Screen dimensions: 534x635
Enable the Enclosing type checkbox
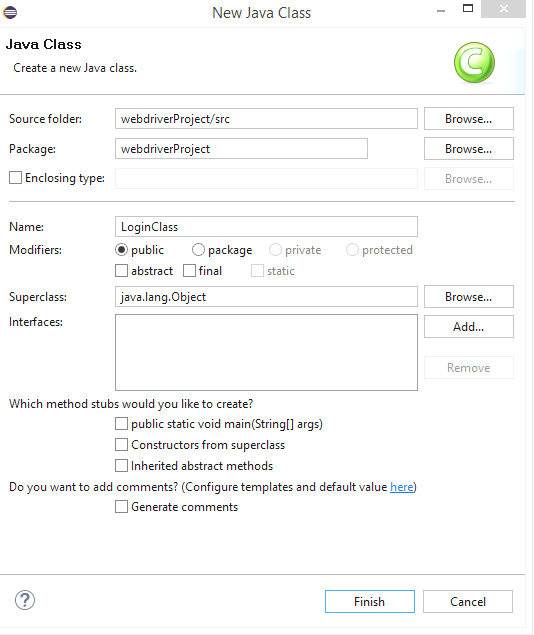coord(15,177)
